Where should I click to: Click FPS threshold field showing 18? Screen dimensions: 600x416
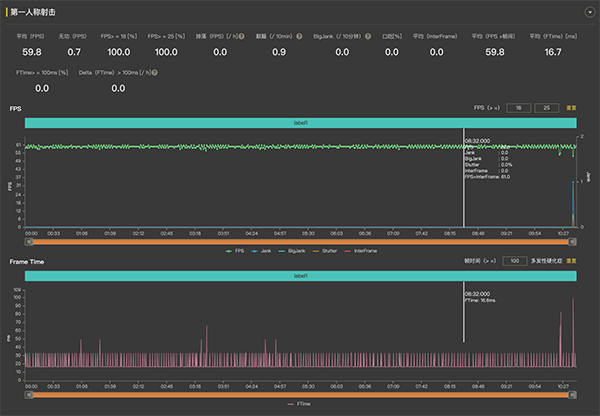pos(518,106)
